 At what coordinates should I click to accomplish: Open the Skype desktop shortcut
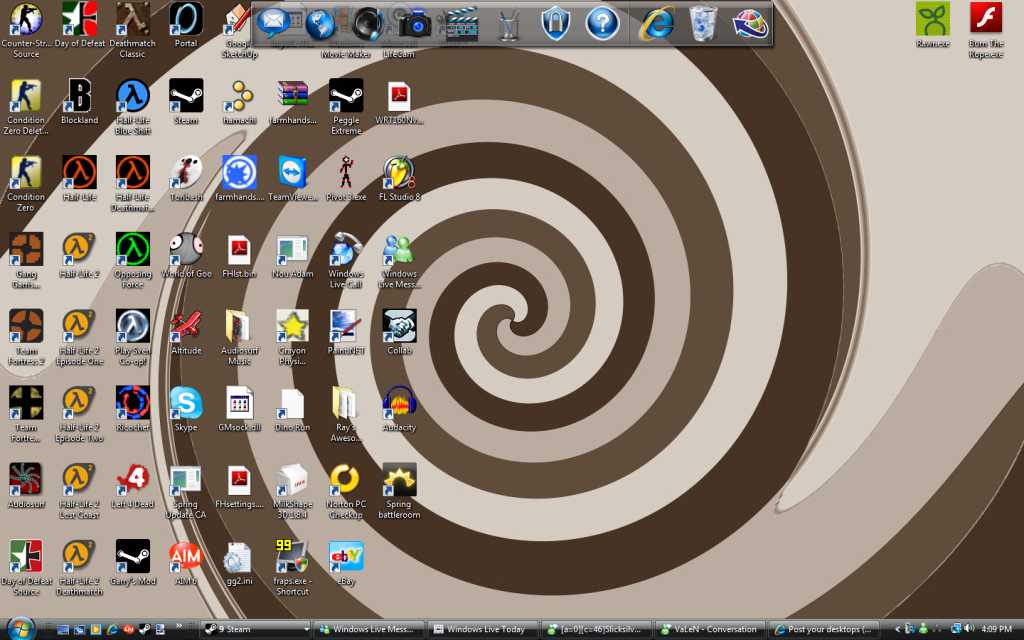point(186,404)
